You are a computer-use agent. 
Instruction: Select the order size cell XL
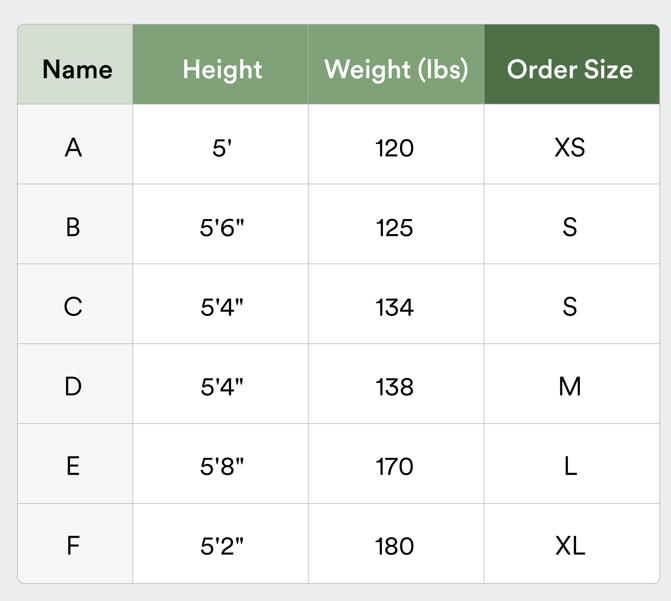click(570, 546)
